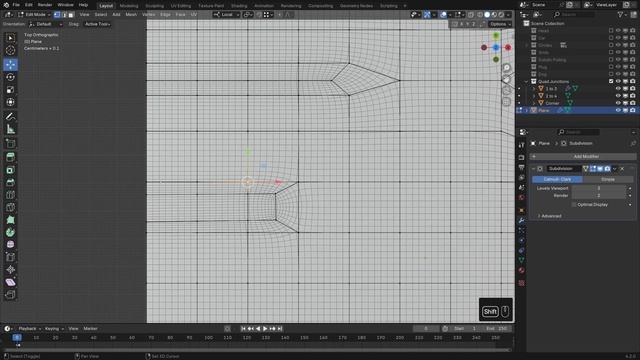The width and height of the screenshot is (640, 360).
Task: Click the outliner search field
Action: coord(574,15)
